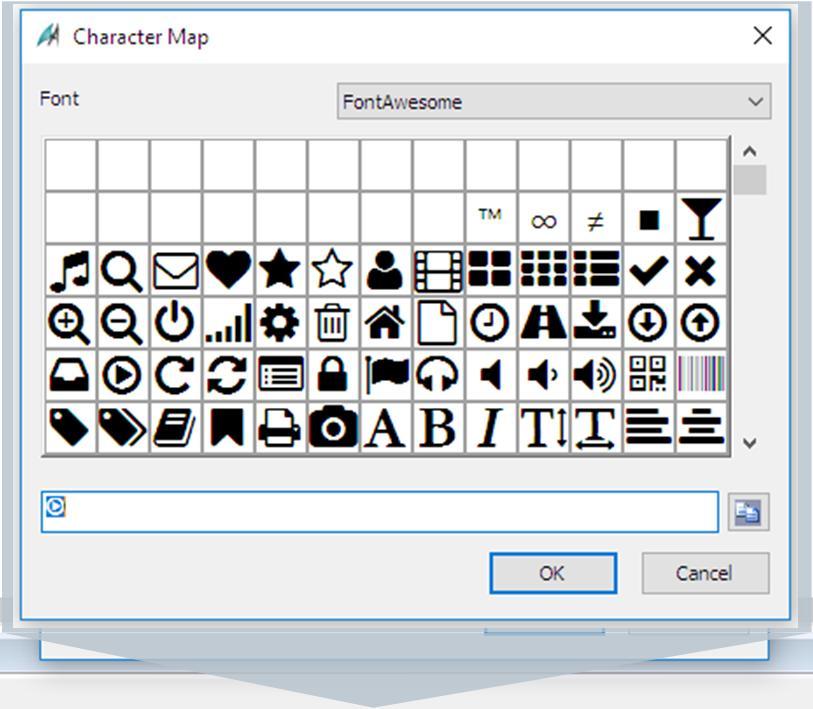Image resolution: width=813 pixels, height=709 pixels.
Task: Select the volume off speaker glyph
Action: tap(490, 376)
